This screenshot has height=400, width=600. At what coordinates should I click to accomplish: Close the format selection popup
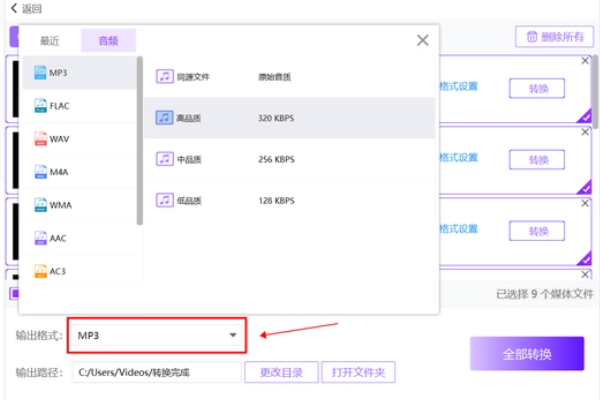point(422,40)
